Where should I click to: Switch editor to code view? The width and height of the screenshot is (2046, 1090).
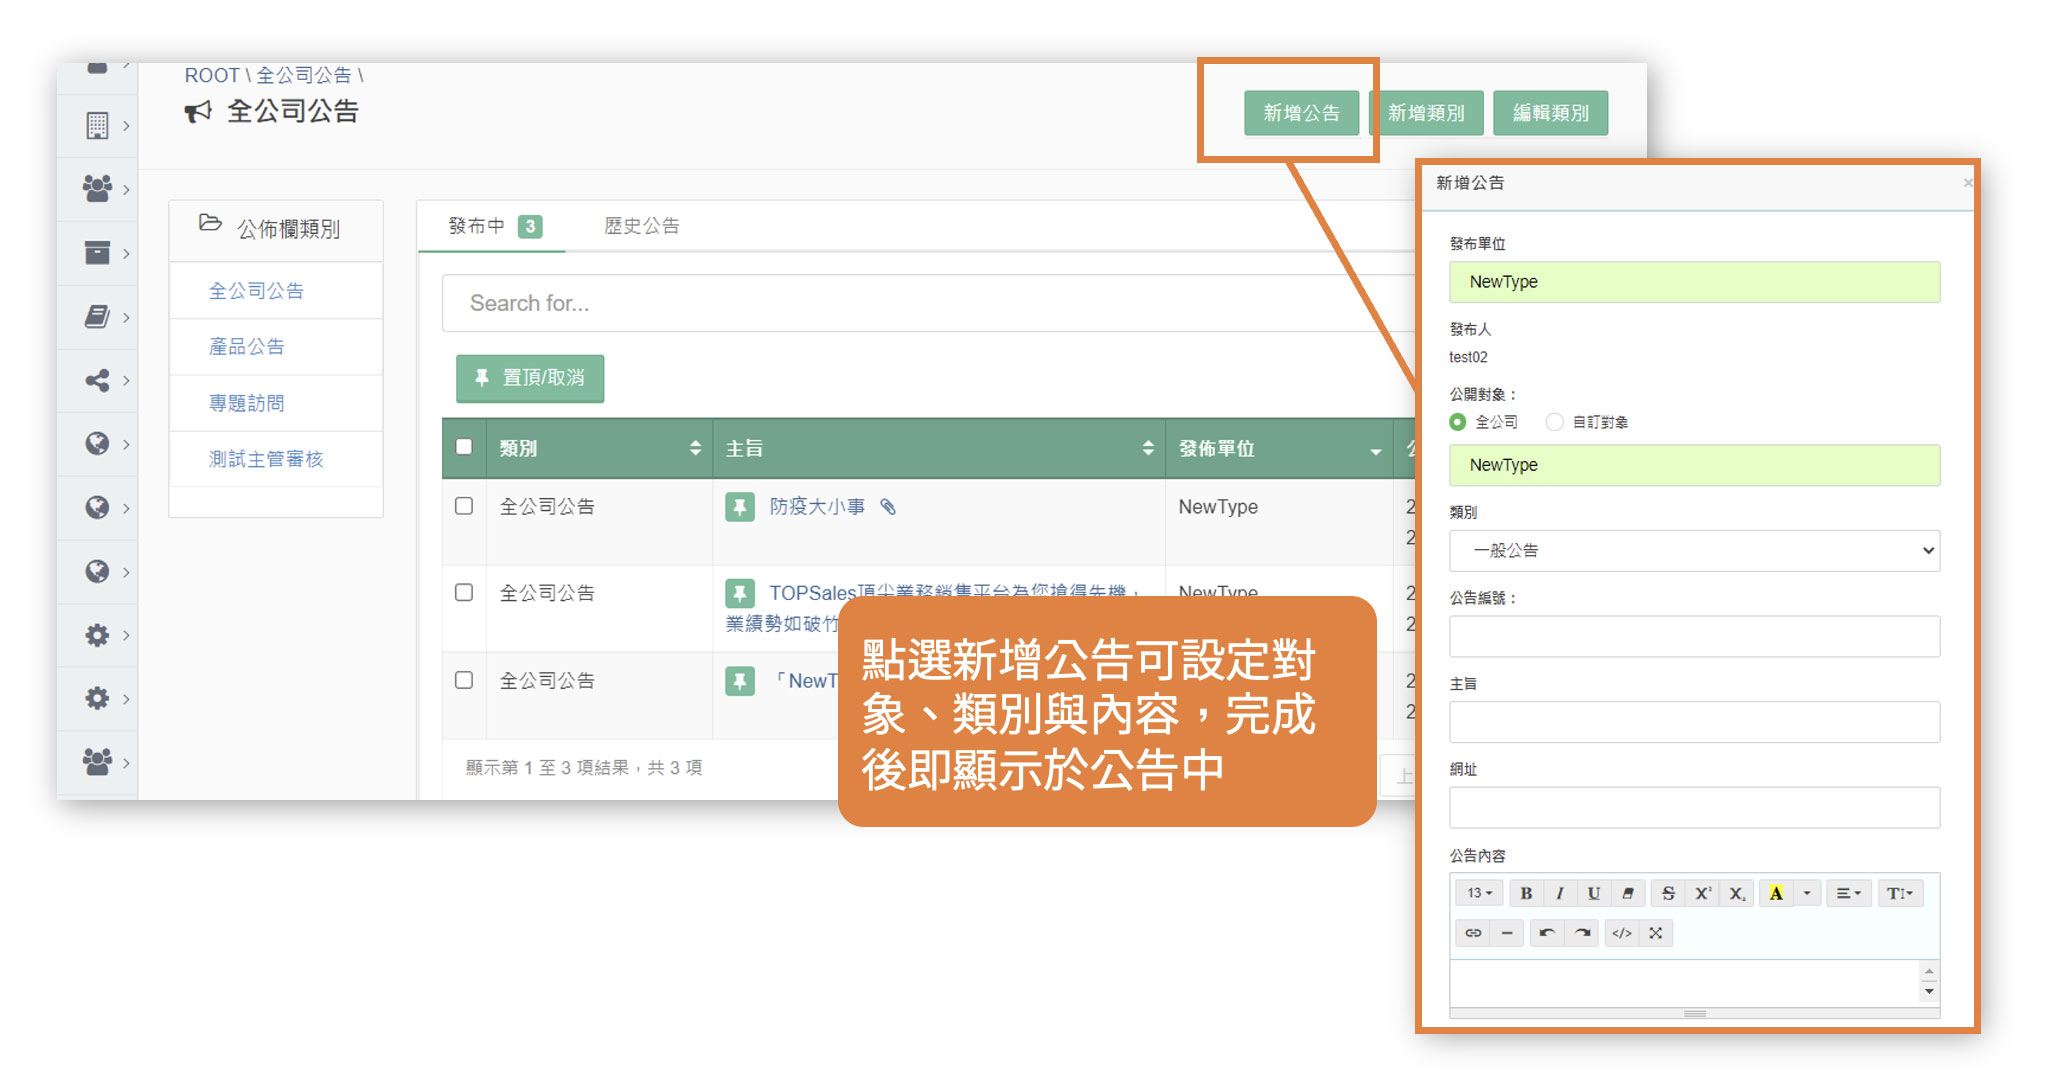coord(1622,933)
